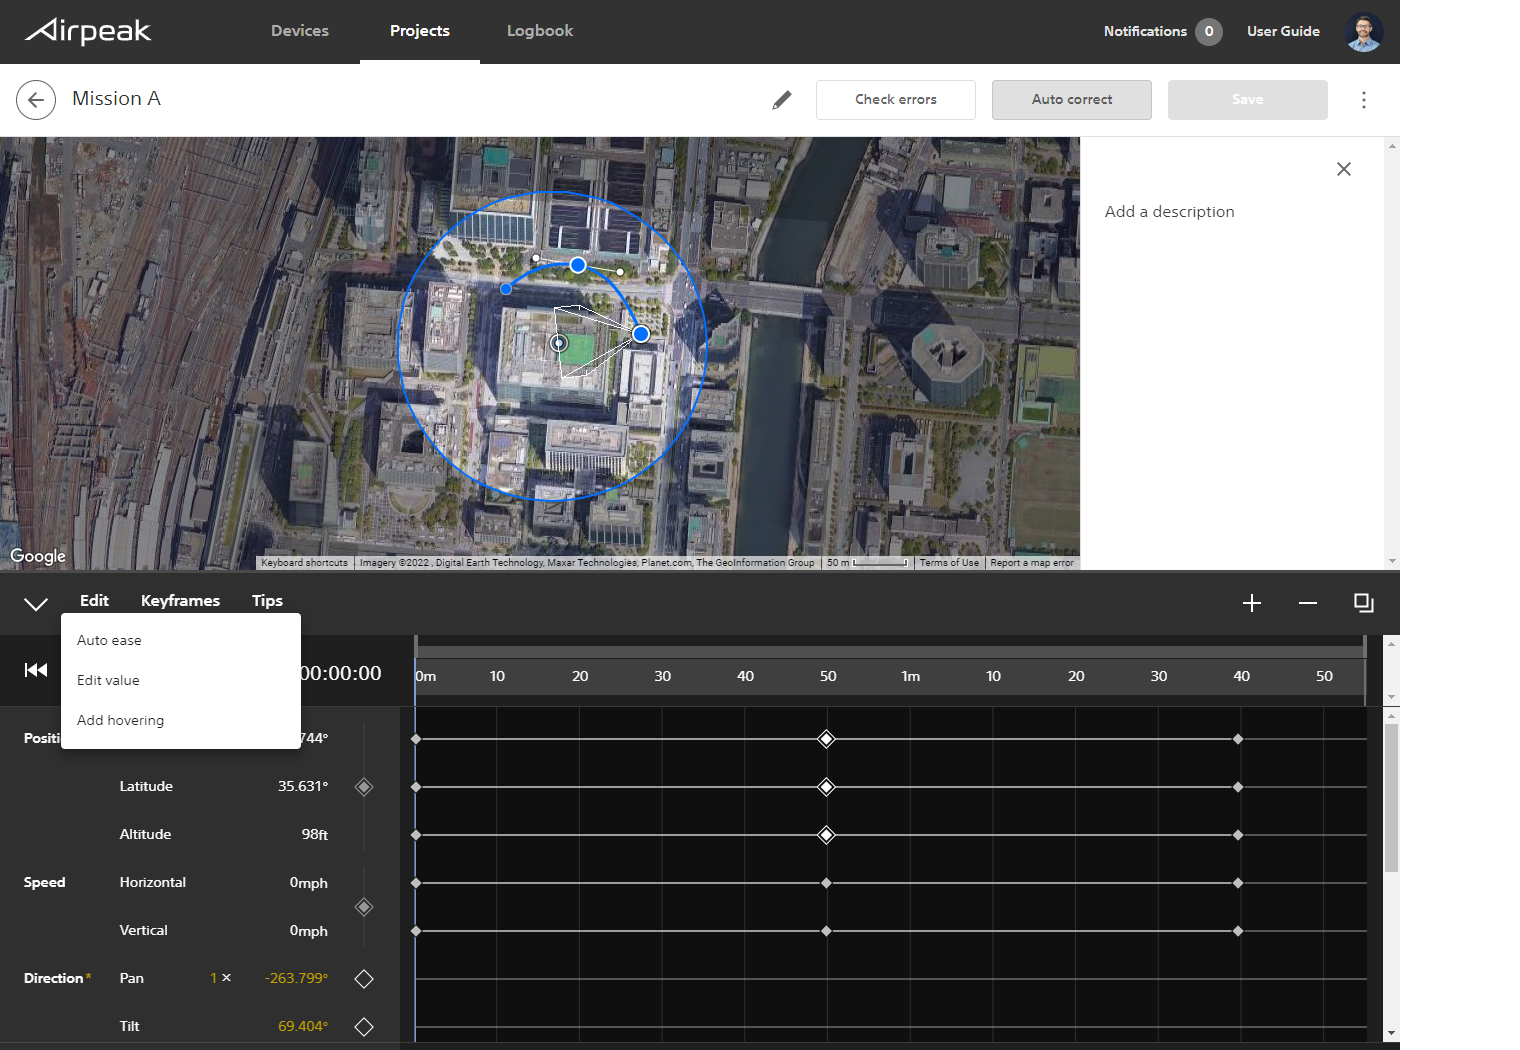Image resolution: width=1520 pixels, height=1050 pixels.
Task: Click the Tilt value 69.404°
Action: (303, 1026)
